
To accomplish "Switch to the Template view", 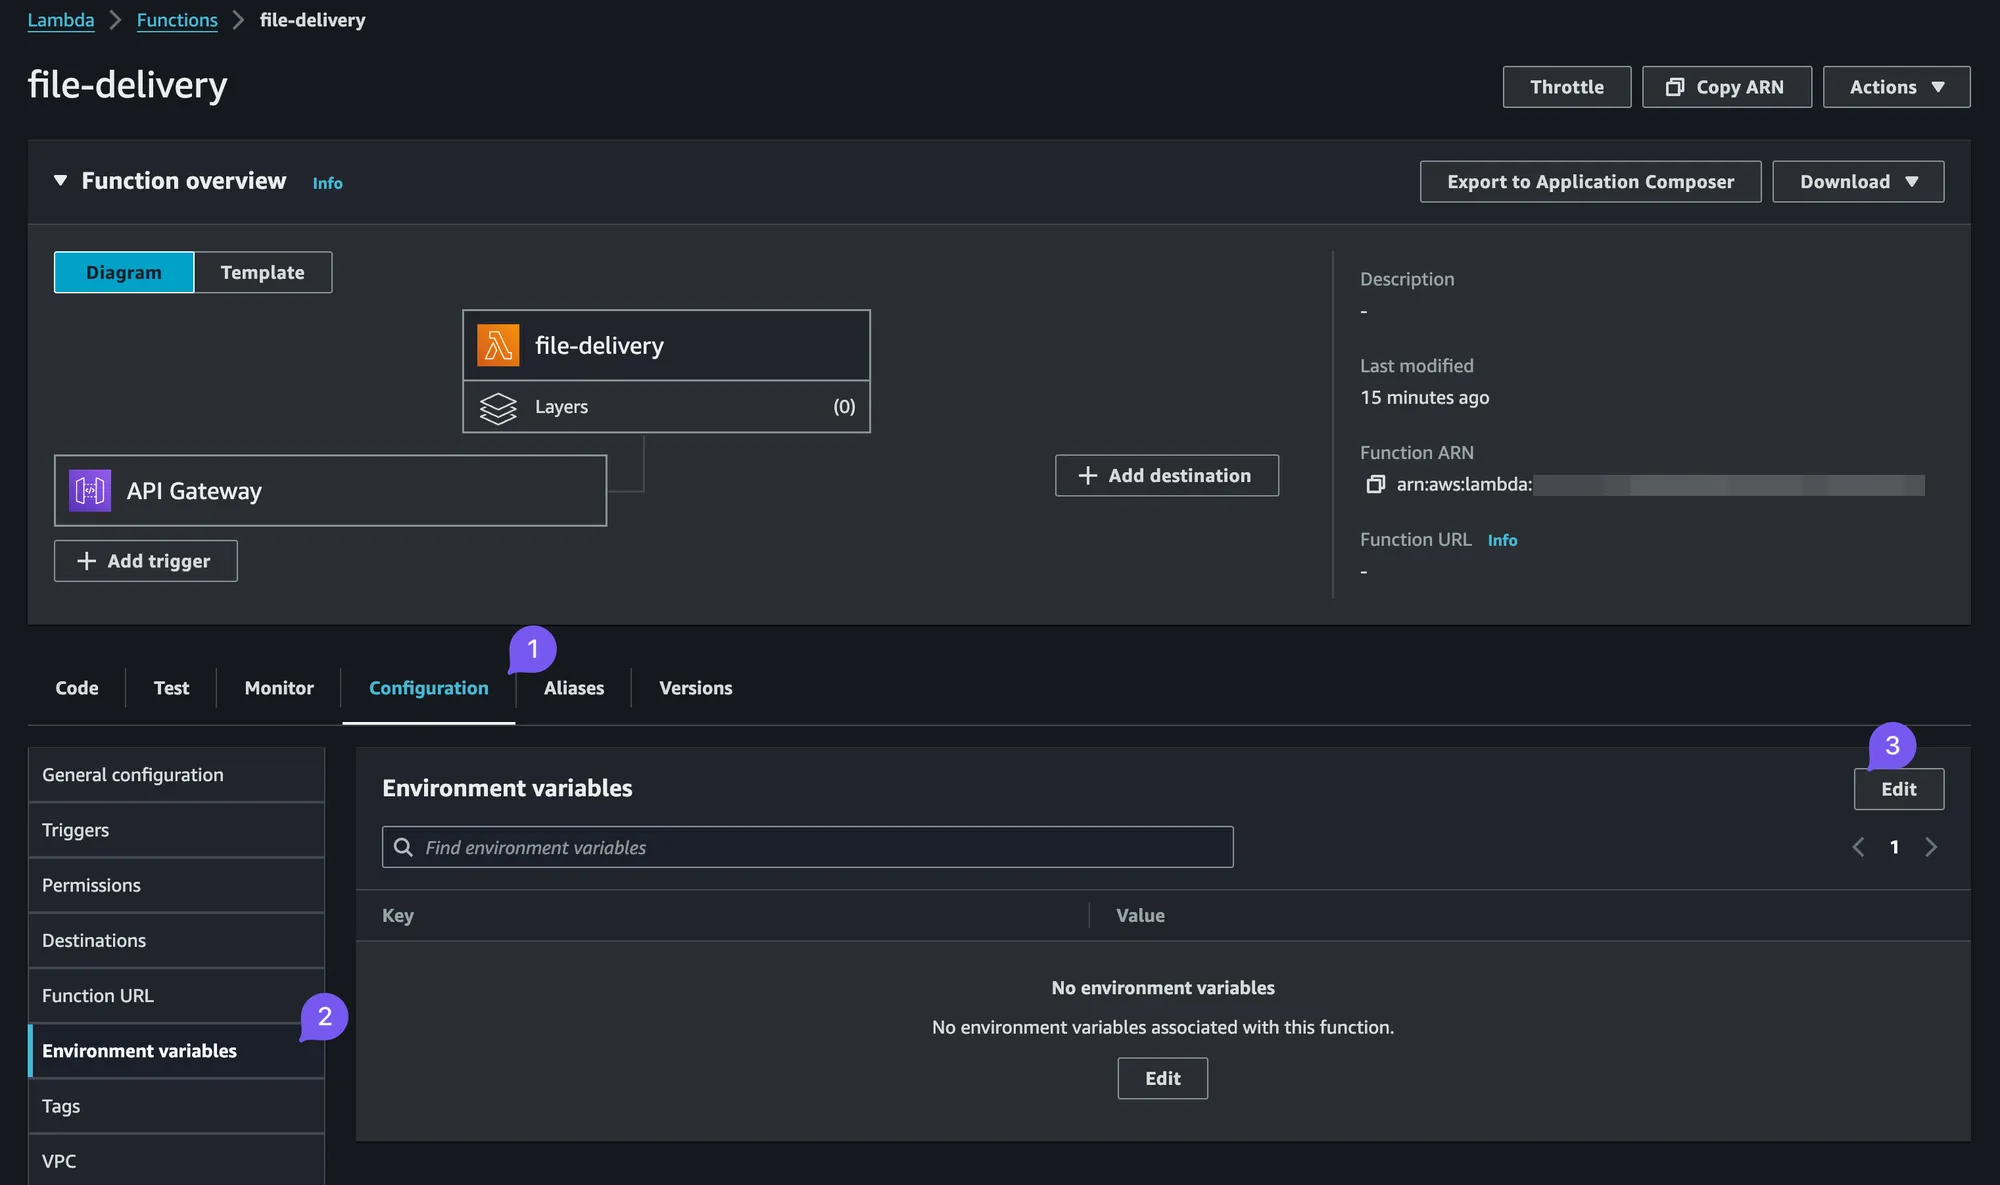I will 263,273.
